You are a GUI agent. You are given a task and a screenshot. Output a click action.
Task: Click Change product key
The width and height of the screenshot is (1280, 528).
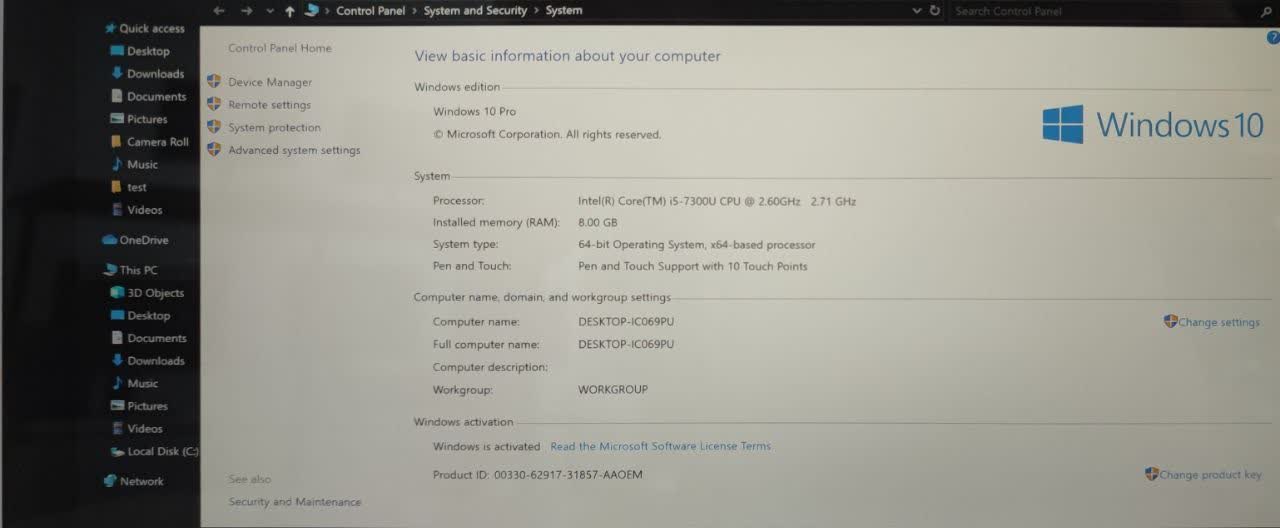point(1210,475)
